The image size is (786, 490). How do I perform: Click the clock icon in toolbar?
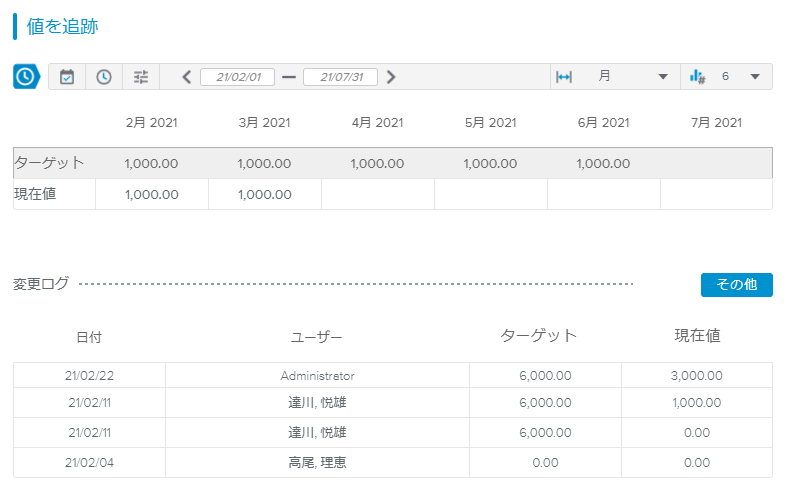[104, 77]
